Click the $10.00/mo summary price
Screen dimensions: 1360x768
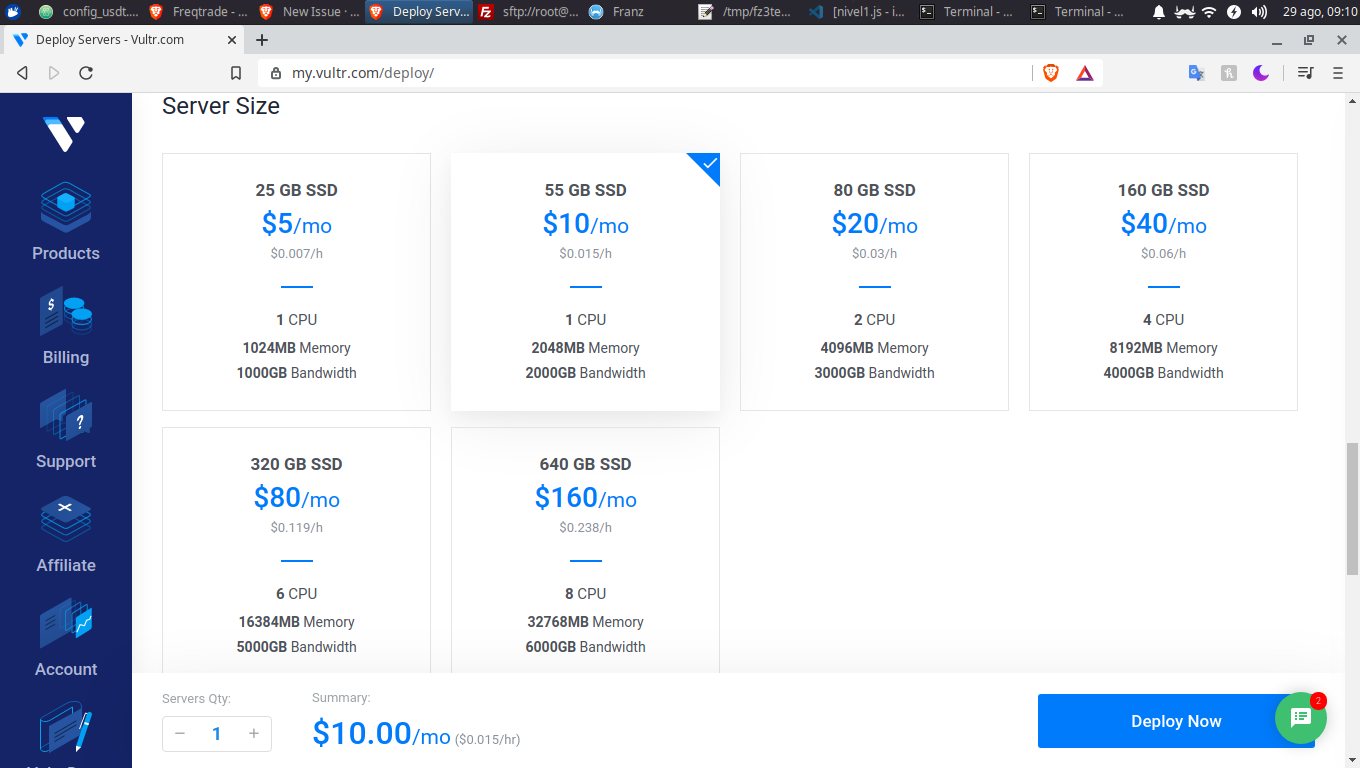coord(381,734)
